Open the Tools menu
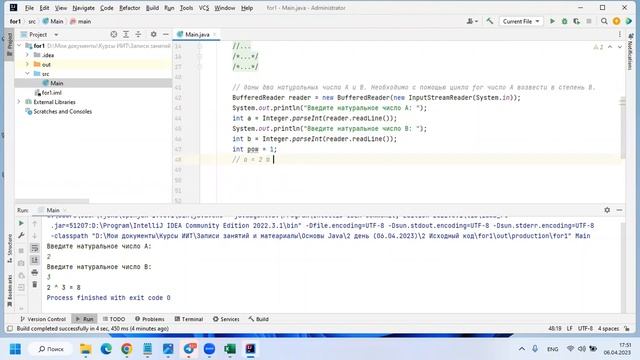This screenshot has width=640, height=360. pos(186,8)
